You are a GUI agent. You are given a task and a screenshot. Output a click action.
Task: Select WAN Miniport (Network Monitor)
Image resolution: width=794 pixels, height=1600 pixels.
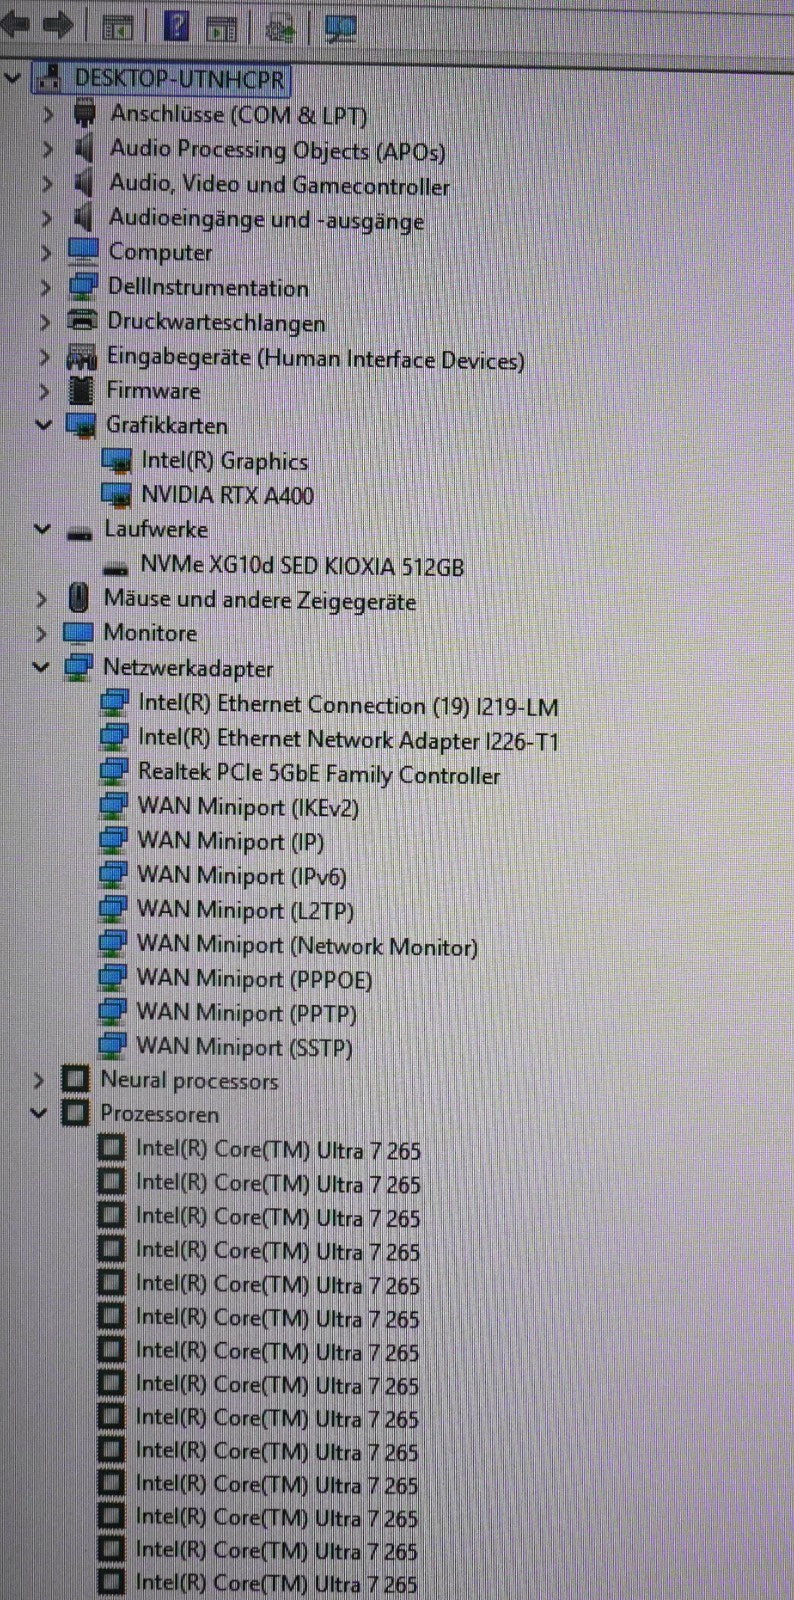[307, 945]
